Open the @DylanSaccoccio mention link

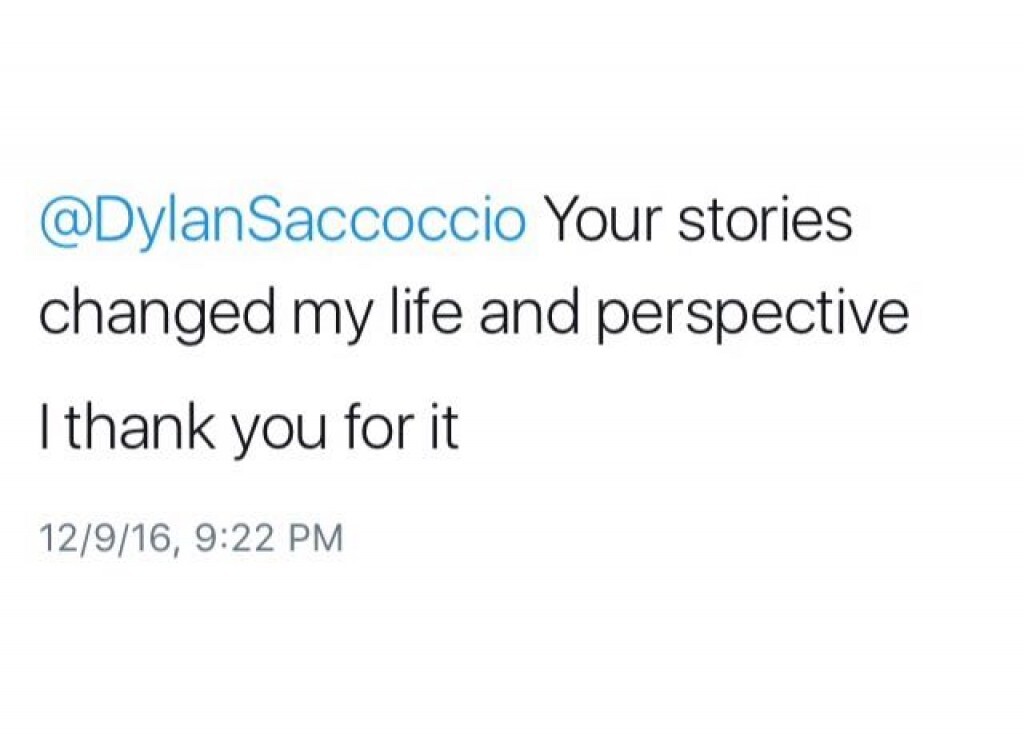coord(282,222)
